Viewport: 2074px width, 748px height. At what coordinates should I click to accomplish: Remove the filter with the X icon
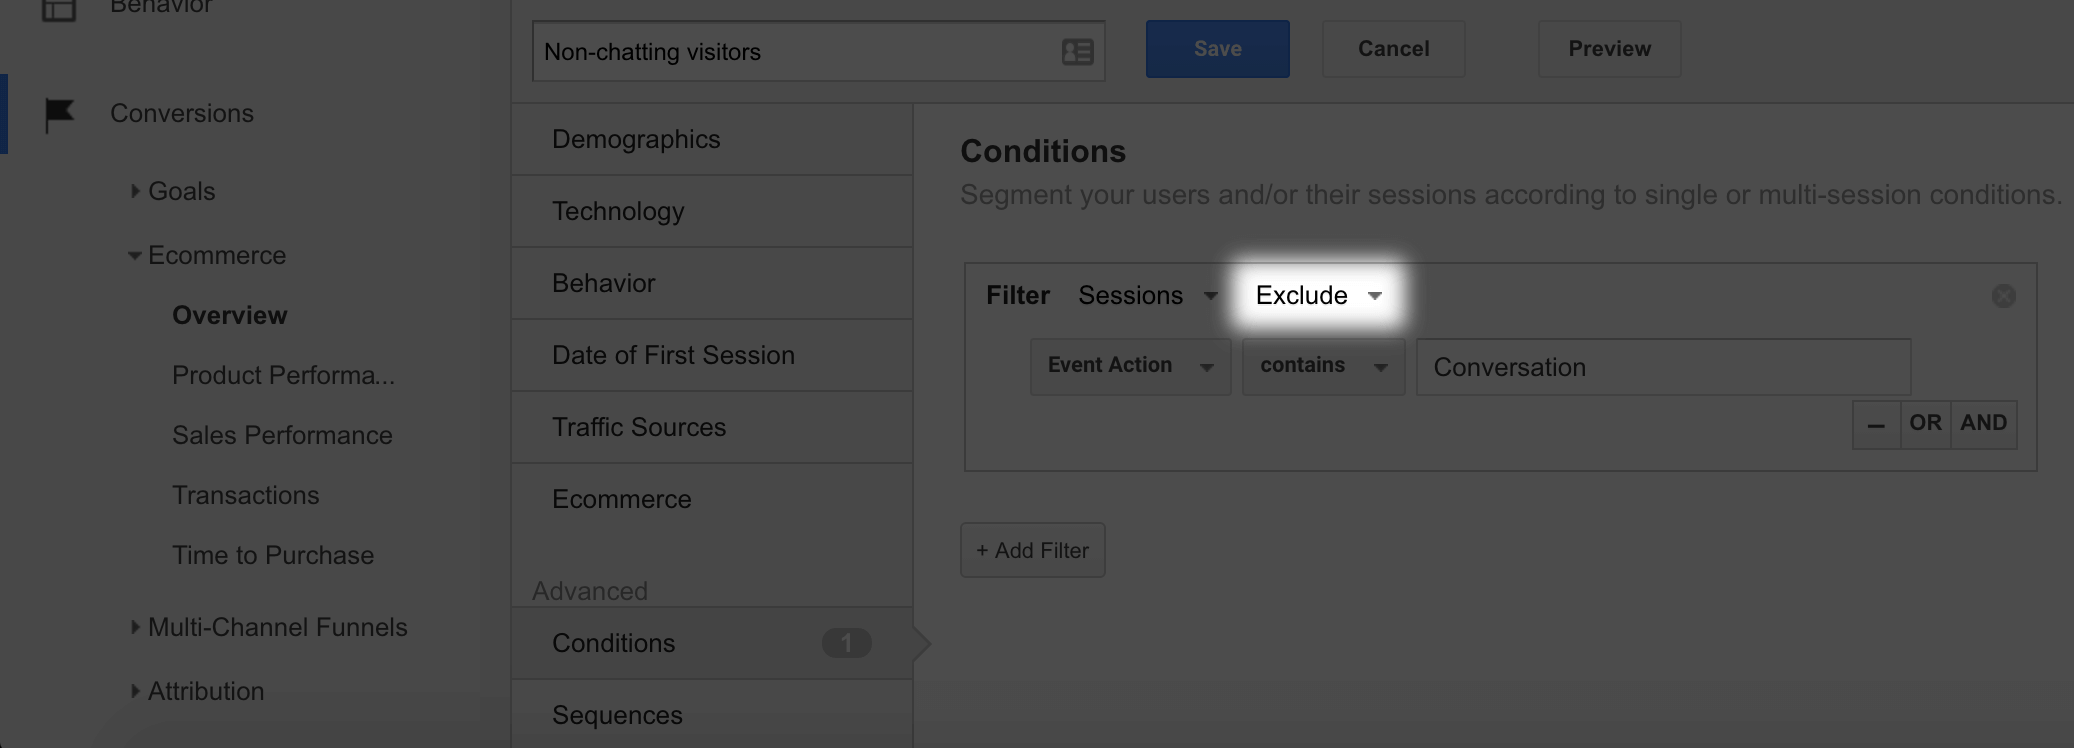tap(2003, 296)
